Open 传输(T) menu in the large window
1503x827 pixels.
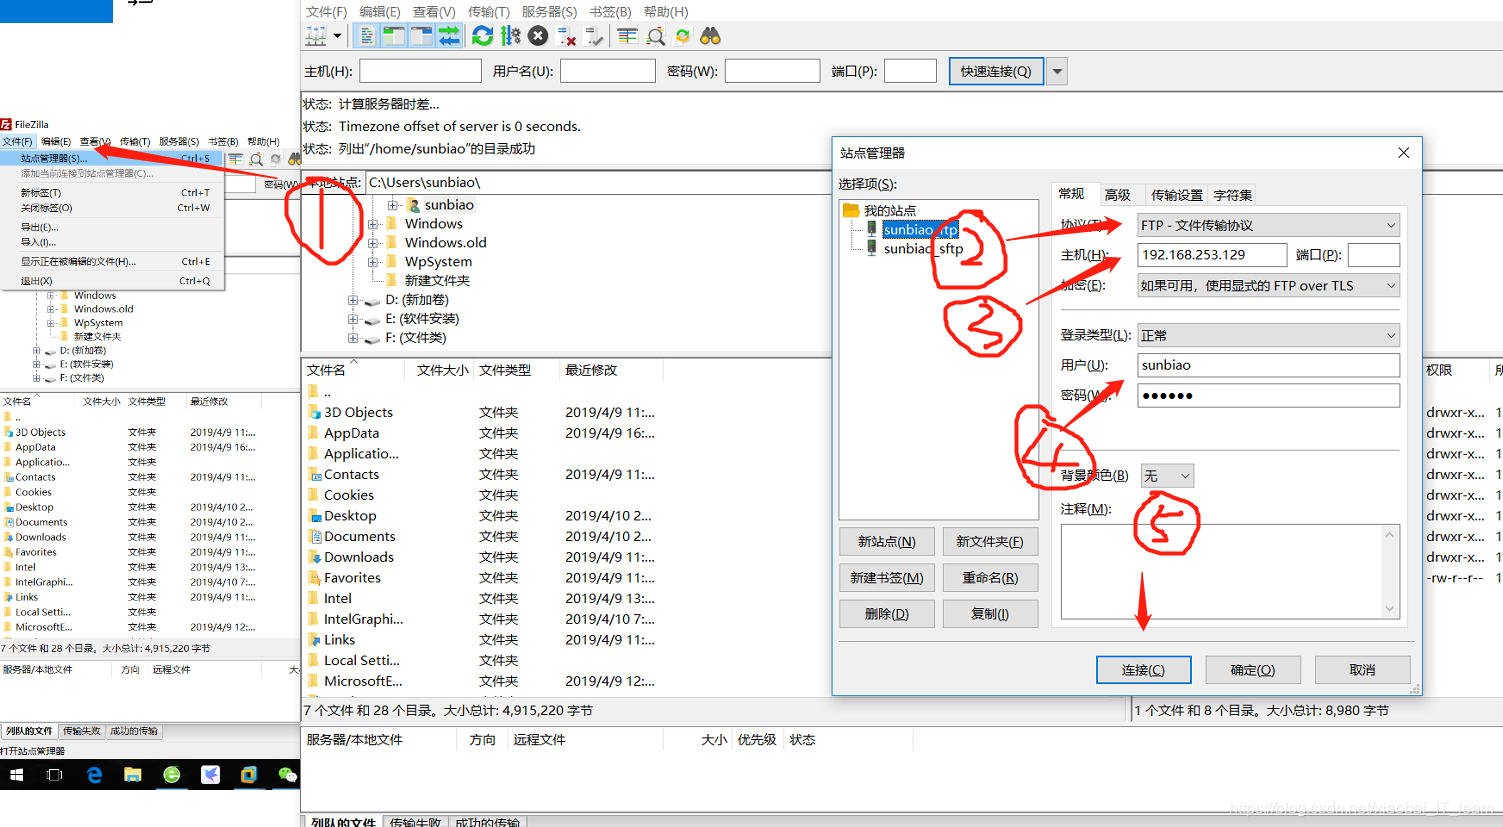(488, 12)
